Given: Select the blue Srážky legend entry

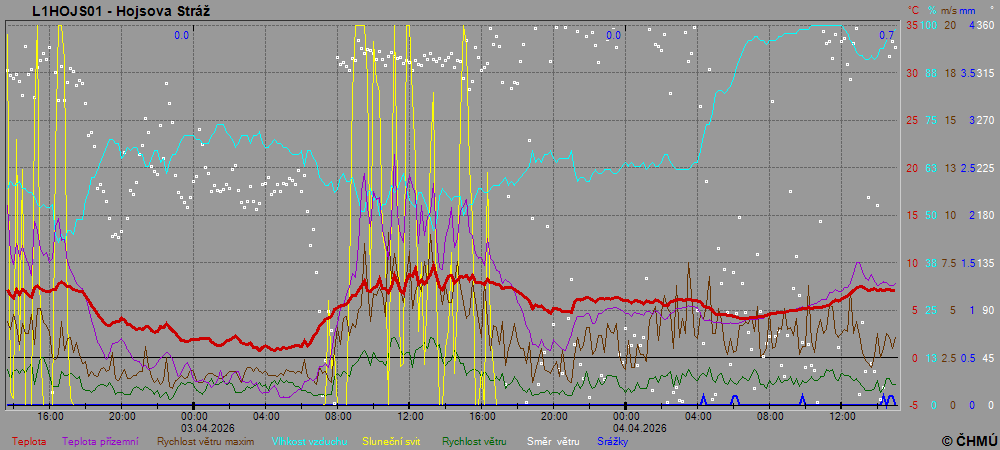Looking at the screenshot, I should [613, 440].
